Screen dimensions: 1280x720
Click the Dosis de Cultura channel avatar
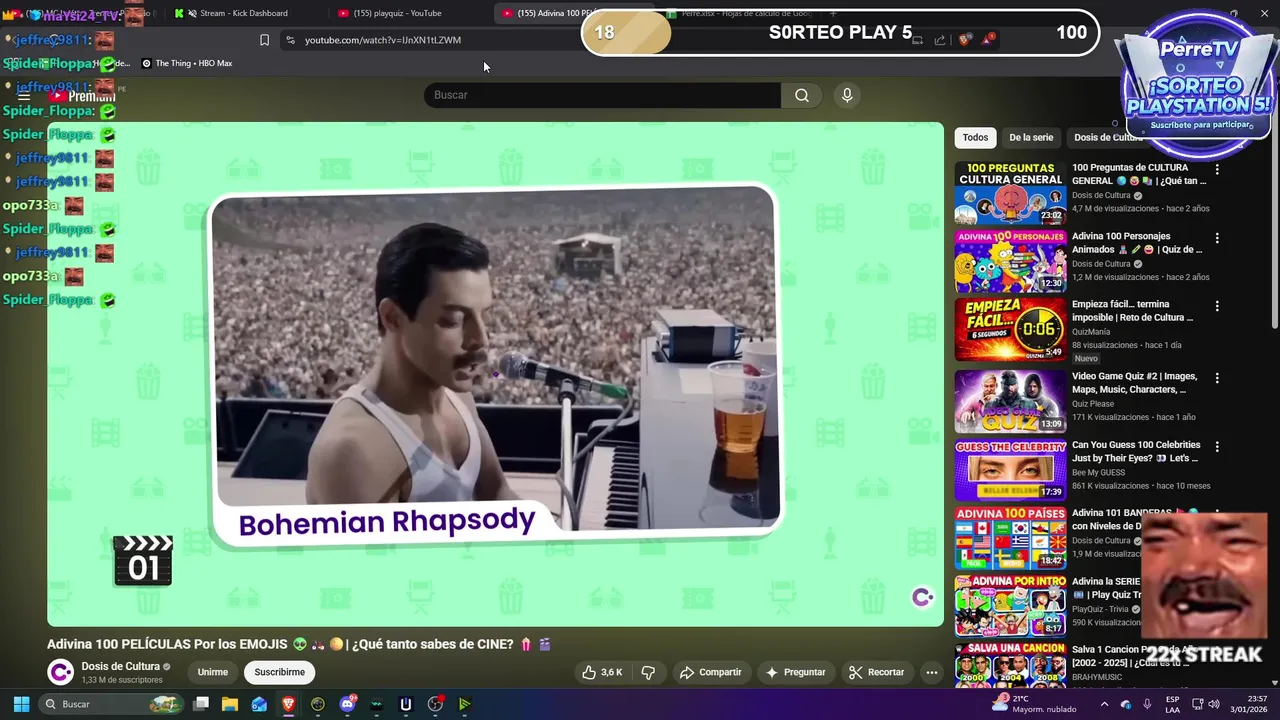(61, 672)
